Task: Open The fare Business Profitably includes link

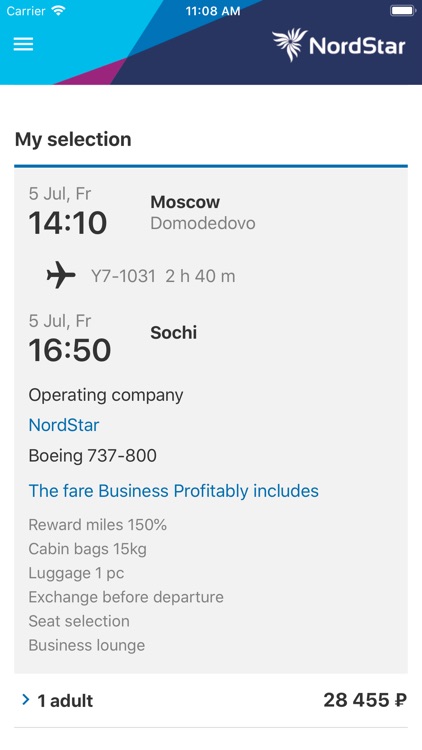Action: [x=174, y=491]
